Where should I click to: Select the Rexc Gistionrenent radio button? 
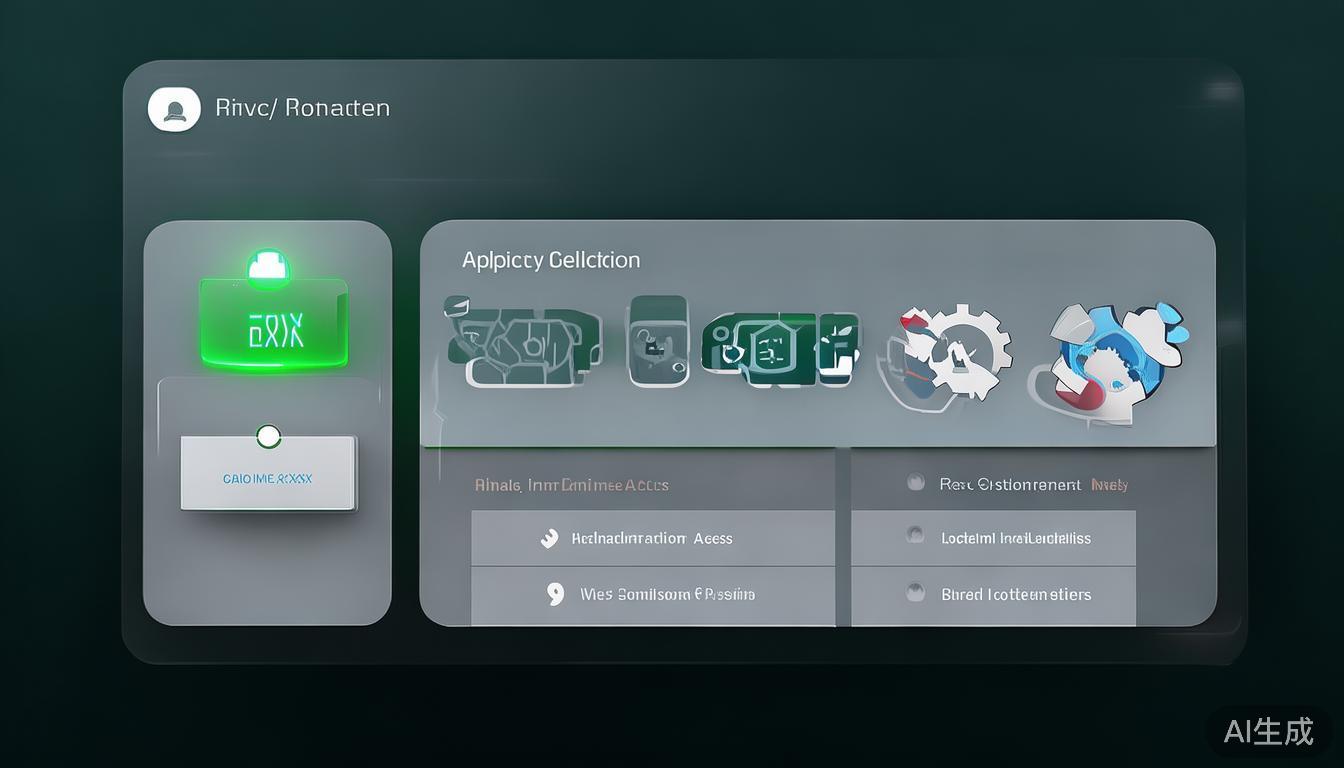coord(915,484)
